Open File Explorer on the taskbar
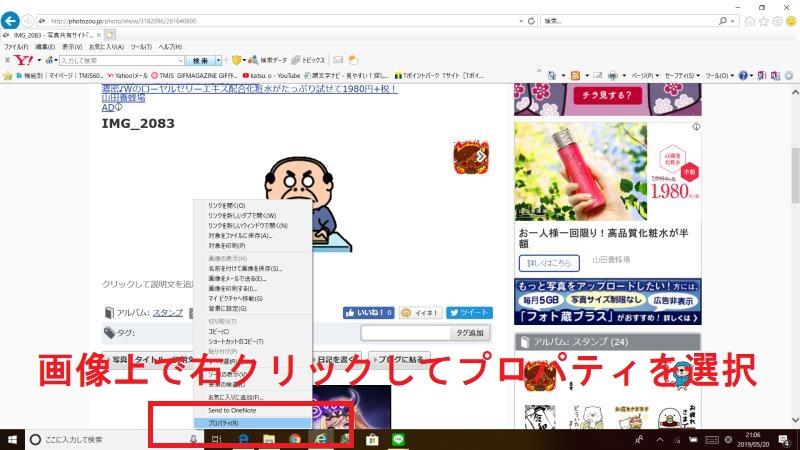The width and height of the screenshot is (800, 450). (x=269, y=439)
